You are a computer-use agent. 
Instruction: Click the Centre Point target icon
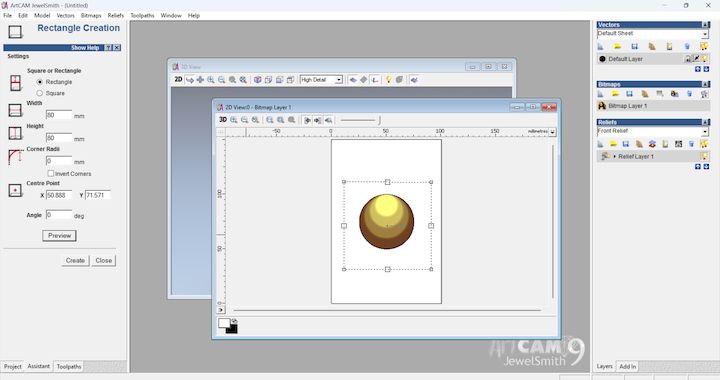(15, 190)
